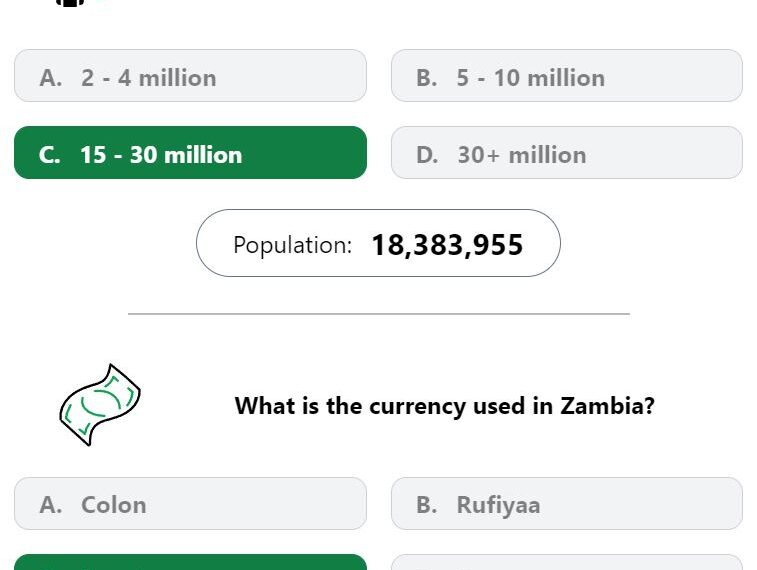757x570 pixels.
Task: Click the partially visible icon at top left
Action: (x=70, y=3)
